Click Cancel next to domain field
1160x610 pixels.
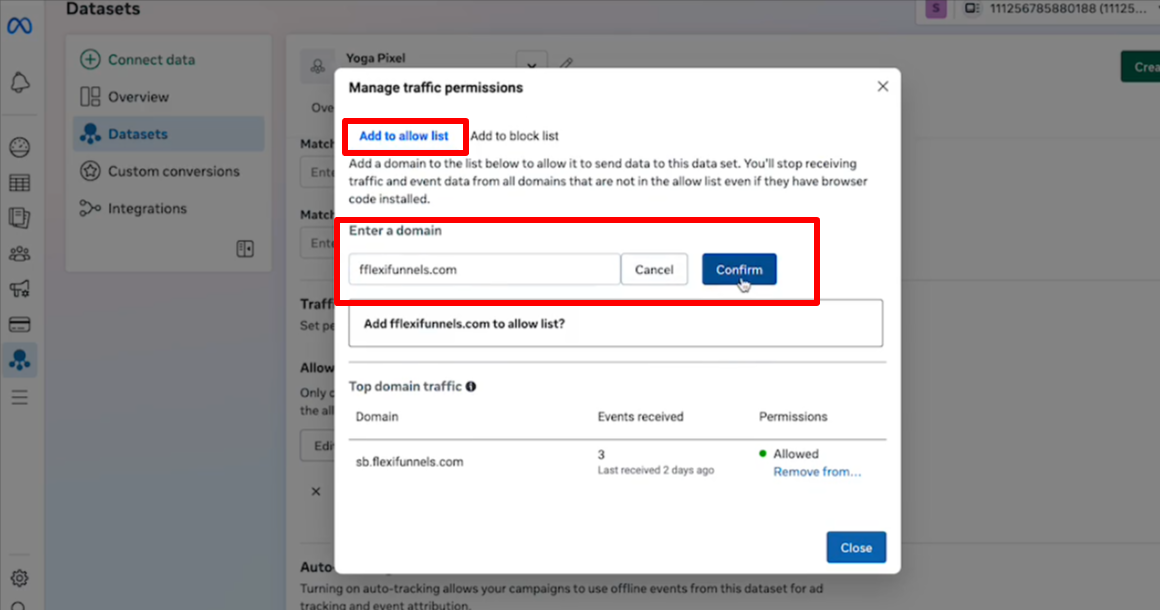click(x=654, y=269)
